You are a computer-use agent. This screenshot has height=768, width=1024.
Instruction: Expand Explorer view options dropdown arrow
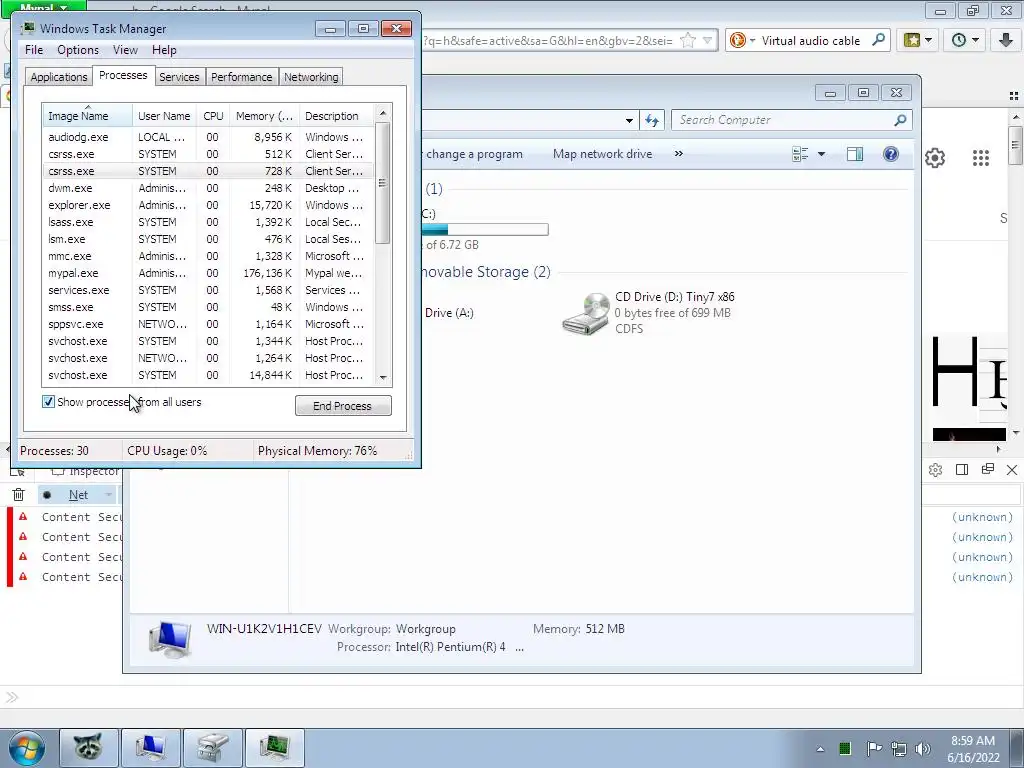(822, 154)
